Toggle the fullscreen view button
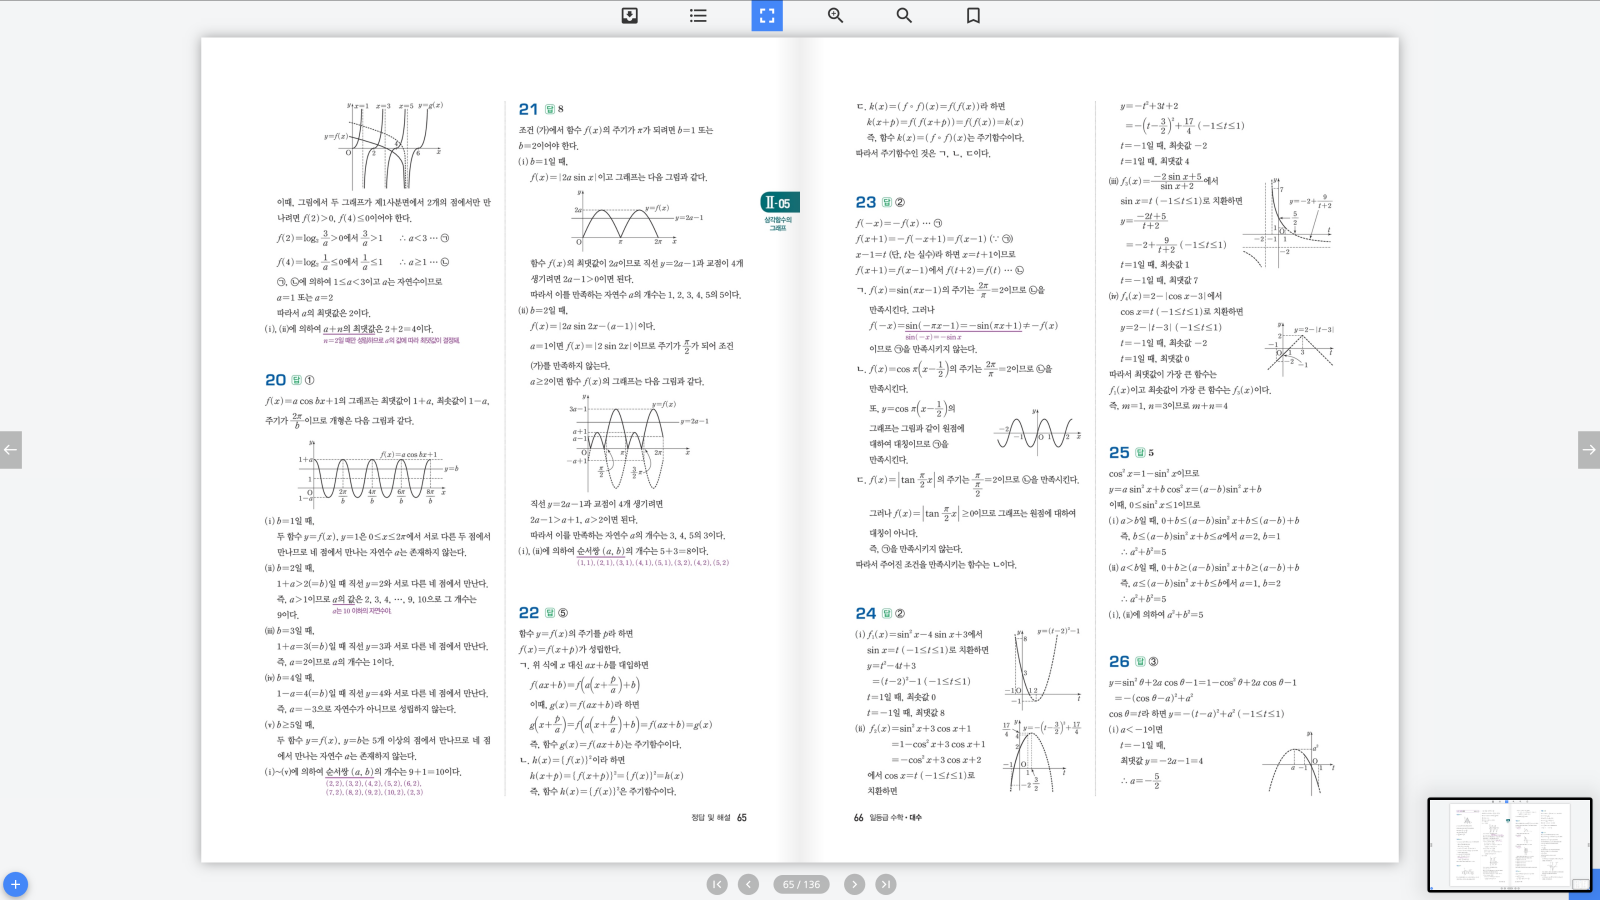Image resolution: width=1600 pixels, height=900 pixels. coord(767,15)
